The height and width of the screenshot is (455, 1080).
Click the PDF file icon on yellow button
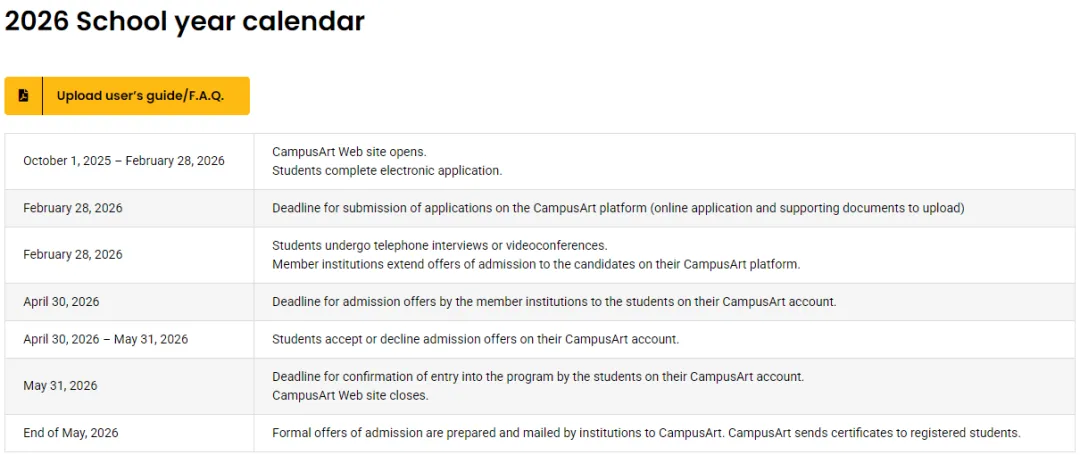24,96
